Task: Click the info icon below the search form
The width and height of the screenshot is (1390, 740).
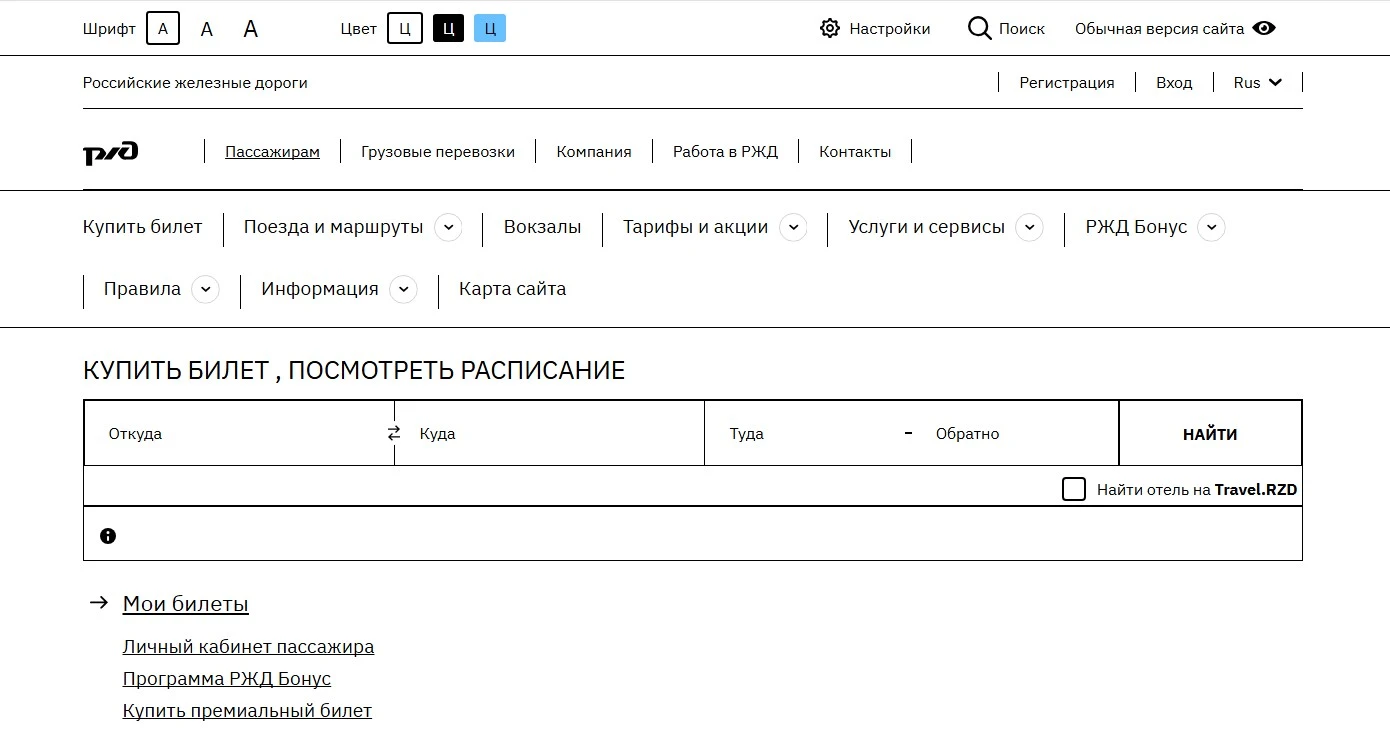Action: [108, 535]
